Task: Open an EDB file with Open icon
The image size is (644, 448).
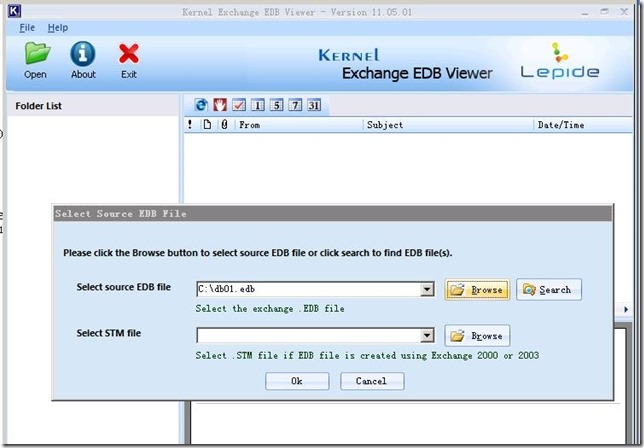Action: click(x=36, y=60)
